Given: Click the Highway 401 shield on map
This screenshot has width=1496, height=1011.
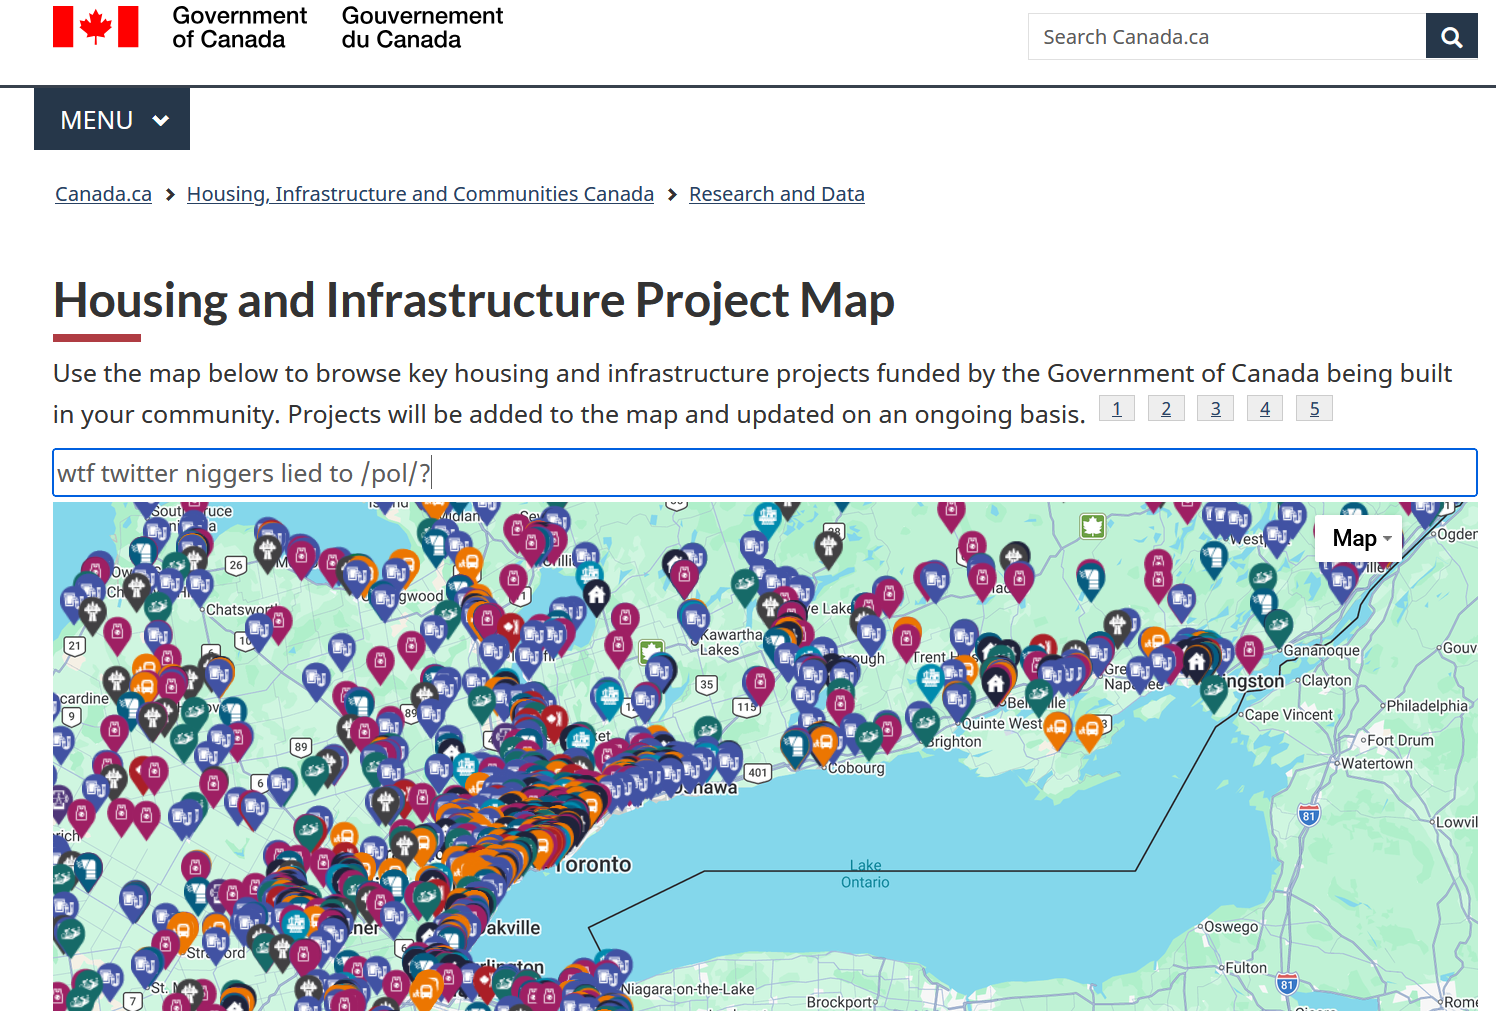Looking at the screenshot, I should tap(758, 772).
